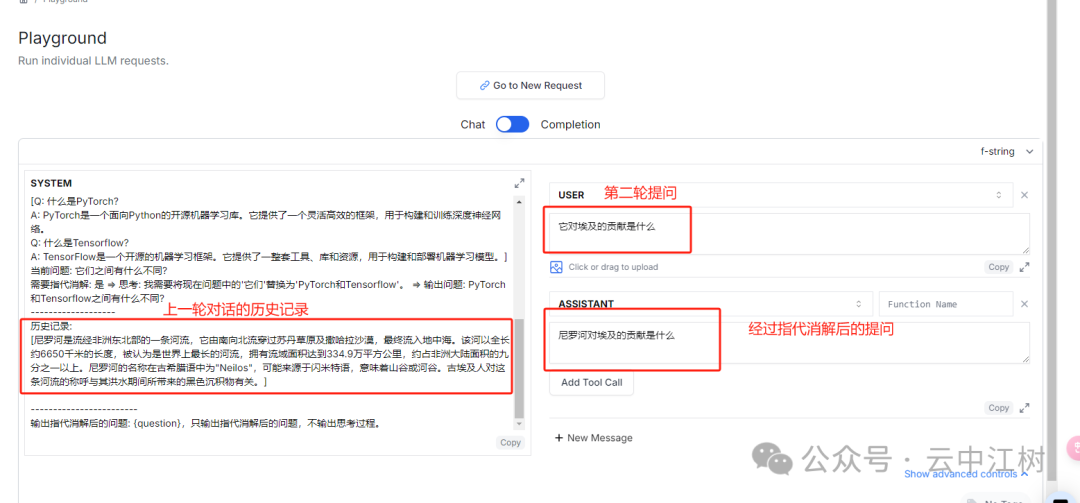
Task: Click the '历史记录:' line in SYSTEM prompt
Action: [52, 325]
